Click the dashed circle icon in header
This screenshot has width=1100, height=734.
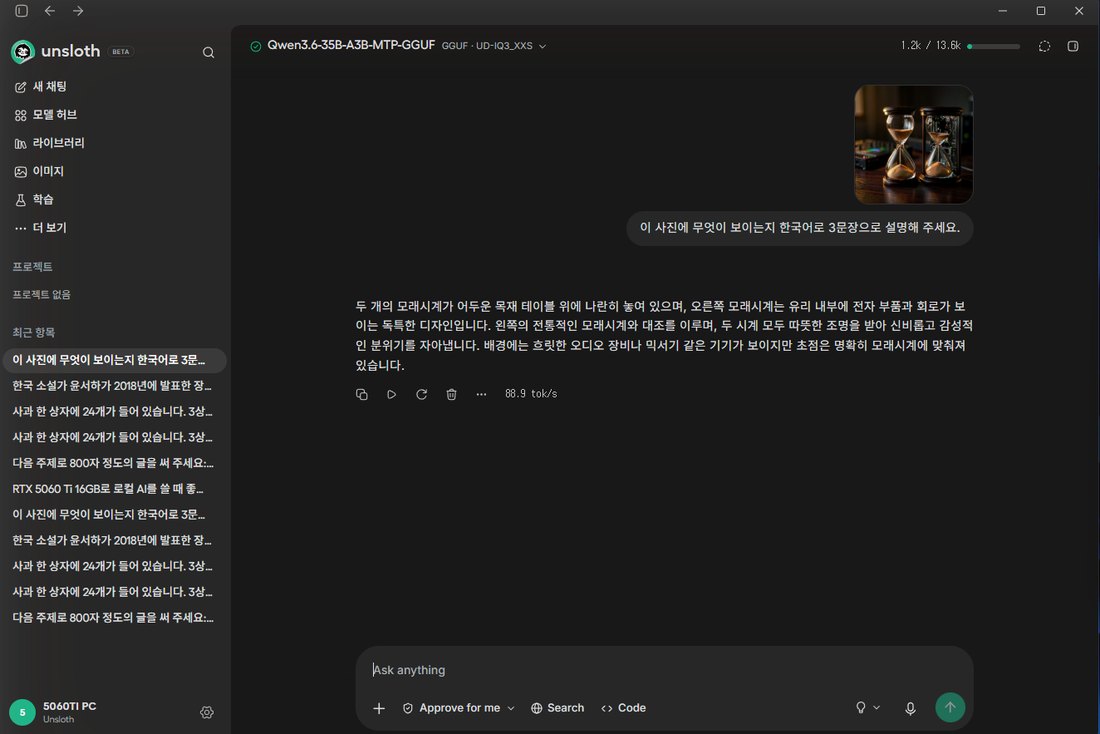point(1044,46)
